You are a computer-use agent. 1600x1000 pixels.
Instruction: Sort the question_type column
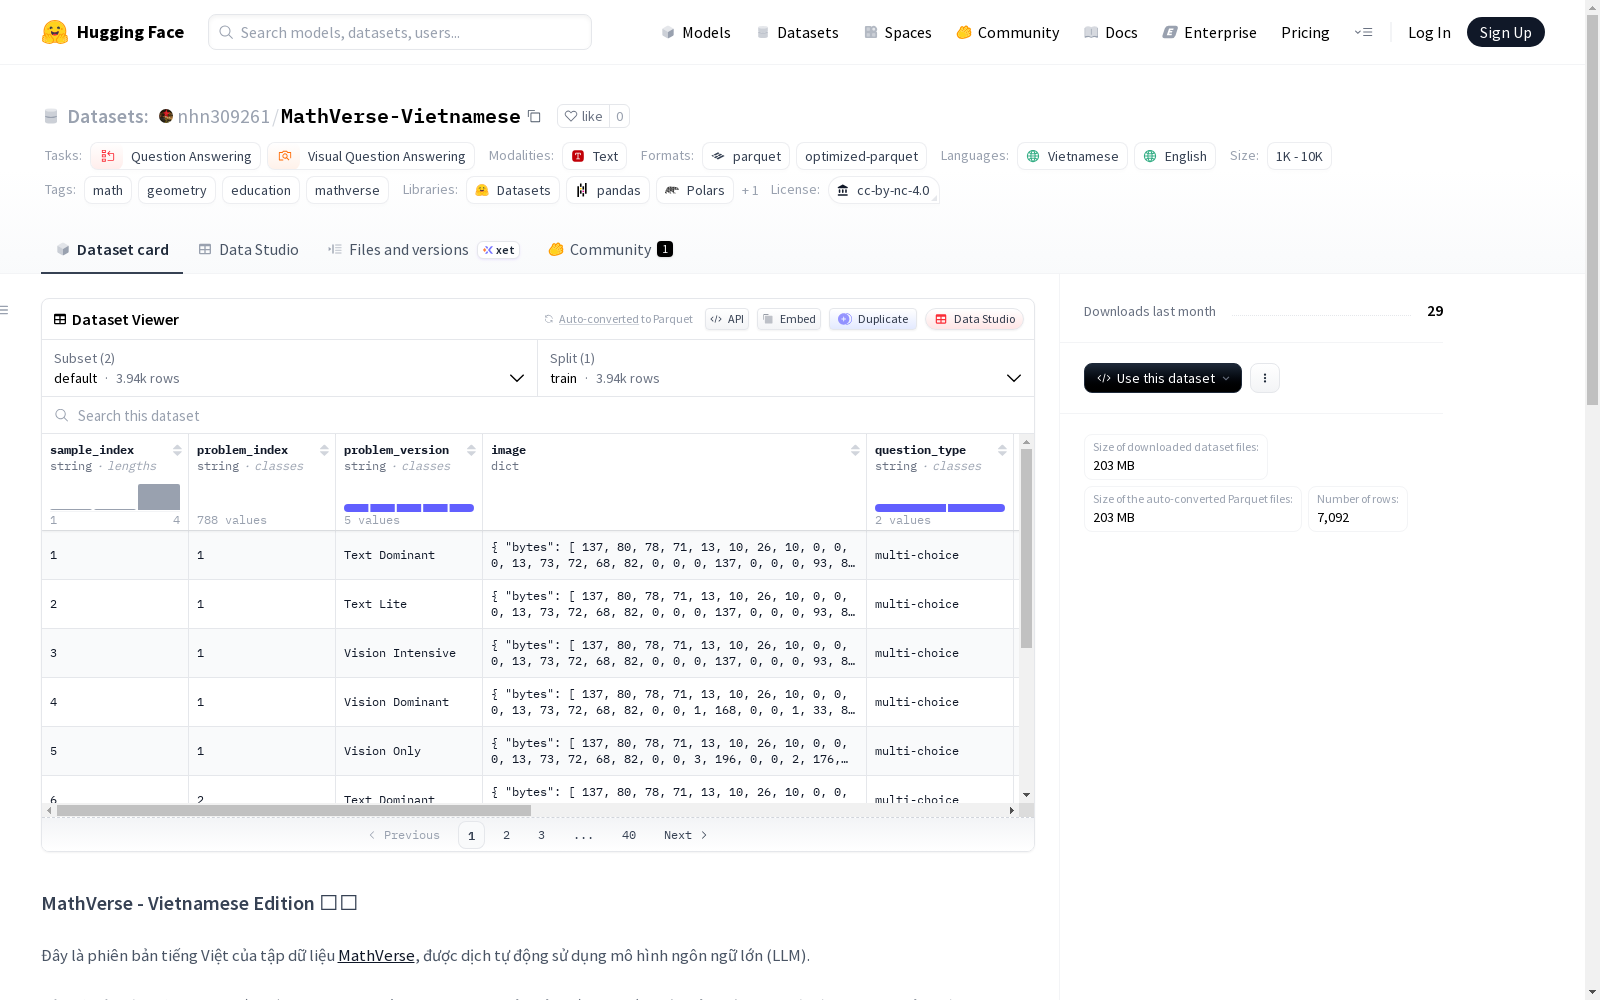pos(1002,450)
